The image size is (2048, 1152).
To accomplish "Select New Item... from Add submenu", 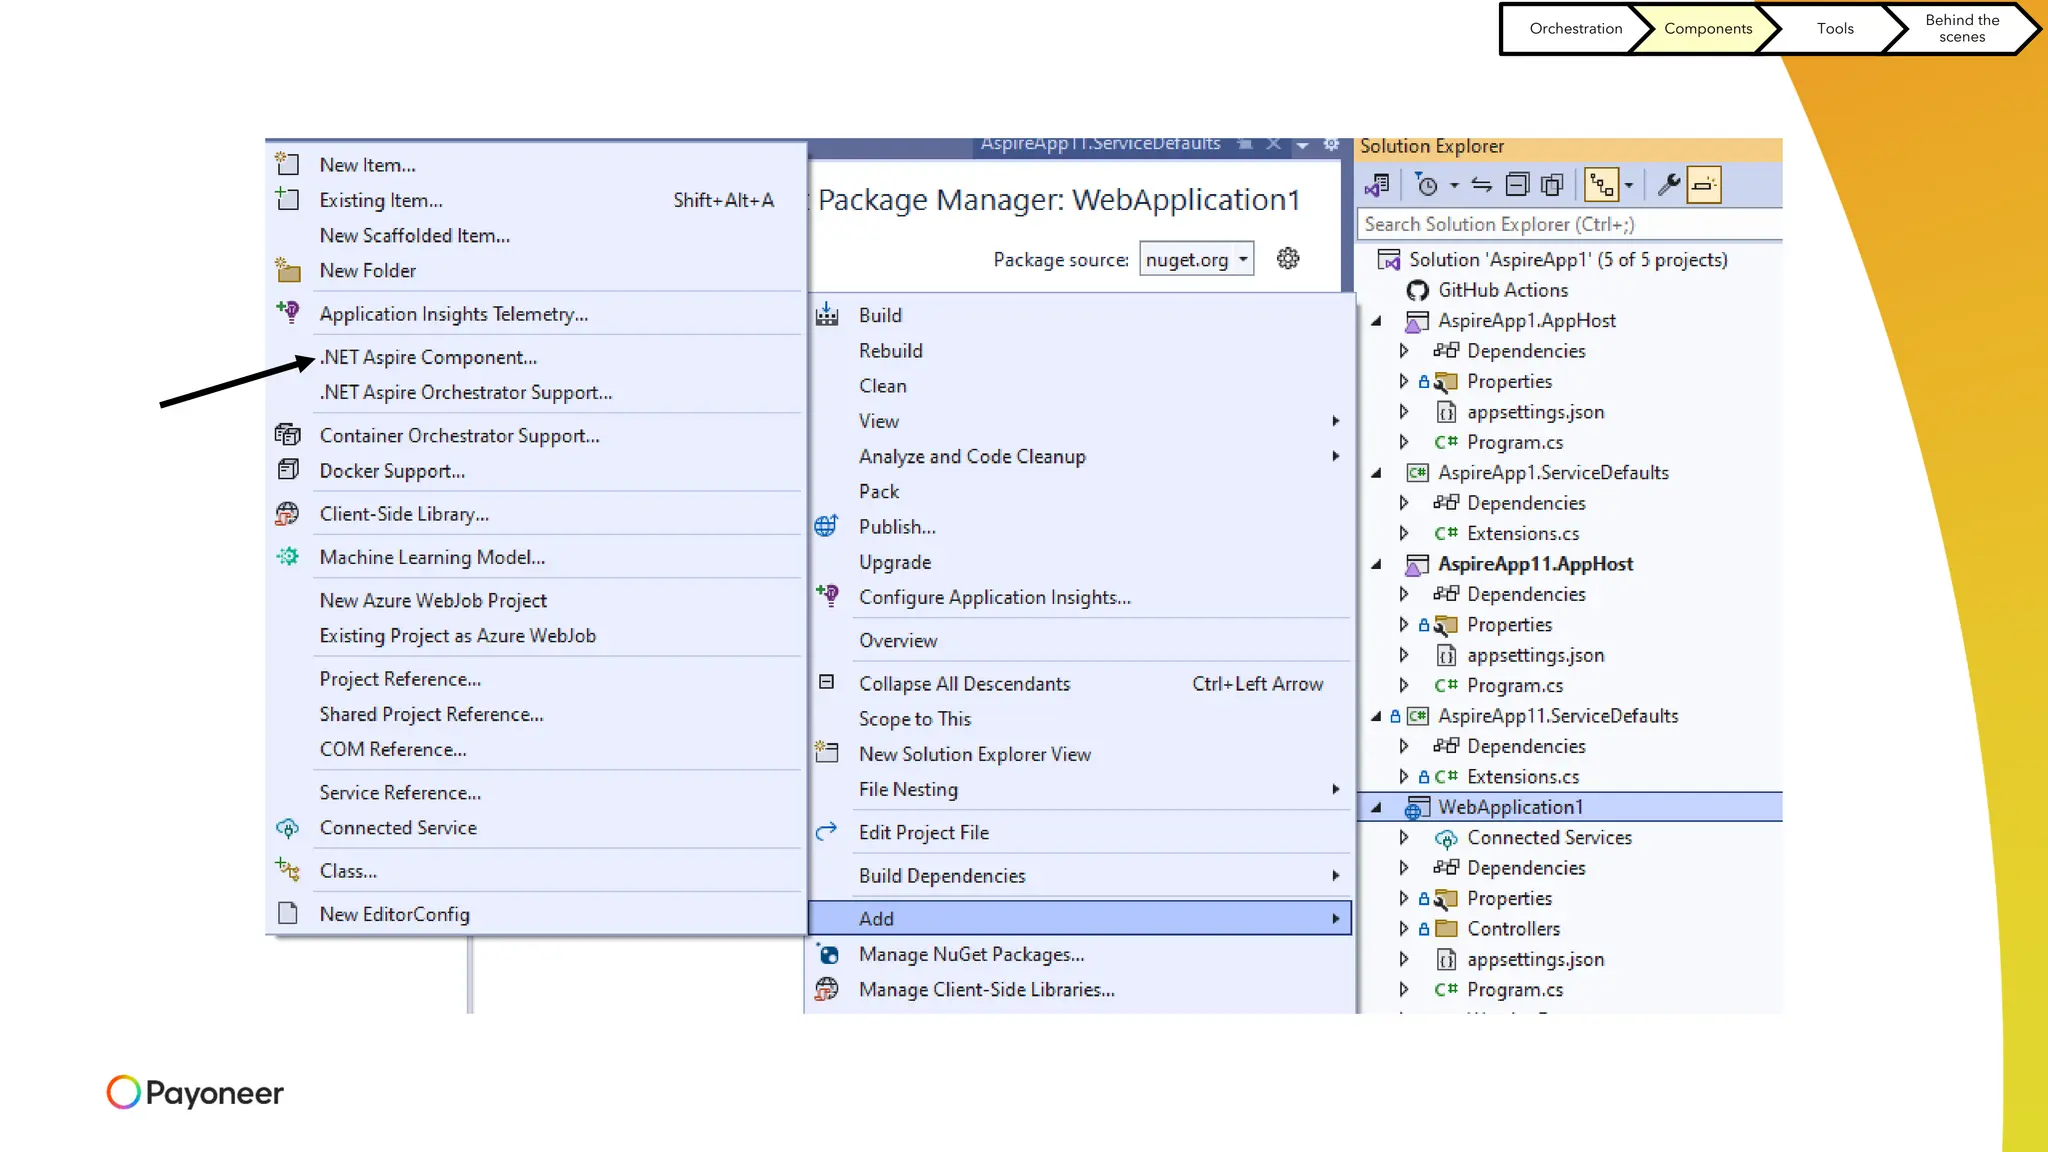I will [367, 165].
